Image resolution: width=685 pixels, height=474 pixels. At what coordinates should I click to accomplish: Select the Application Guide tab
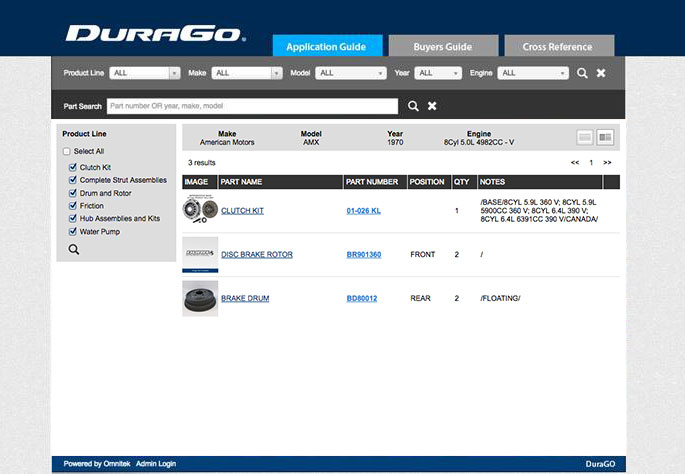click(x=327, y=46)
